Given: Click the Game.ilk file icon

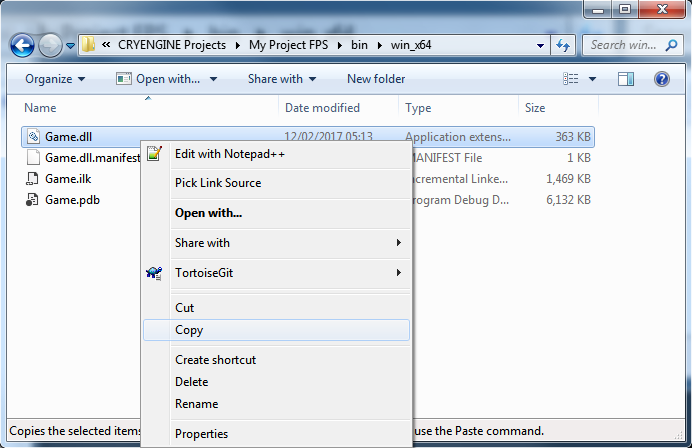Looking at the screenshot, I should click(x=32, y=178).
